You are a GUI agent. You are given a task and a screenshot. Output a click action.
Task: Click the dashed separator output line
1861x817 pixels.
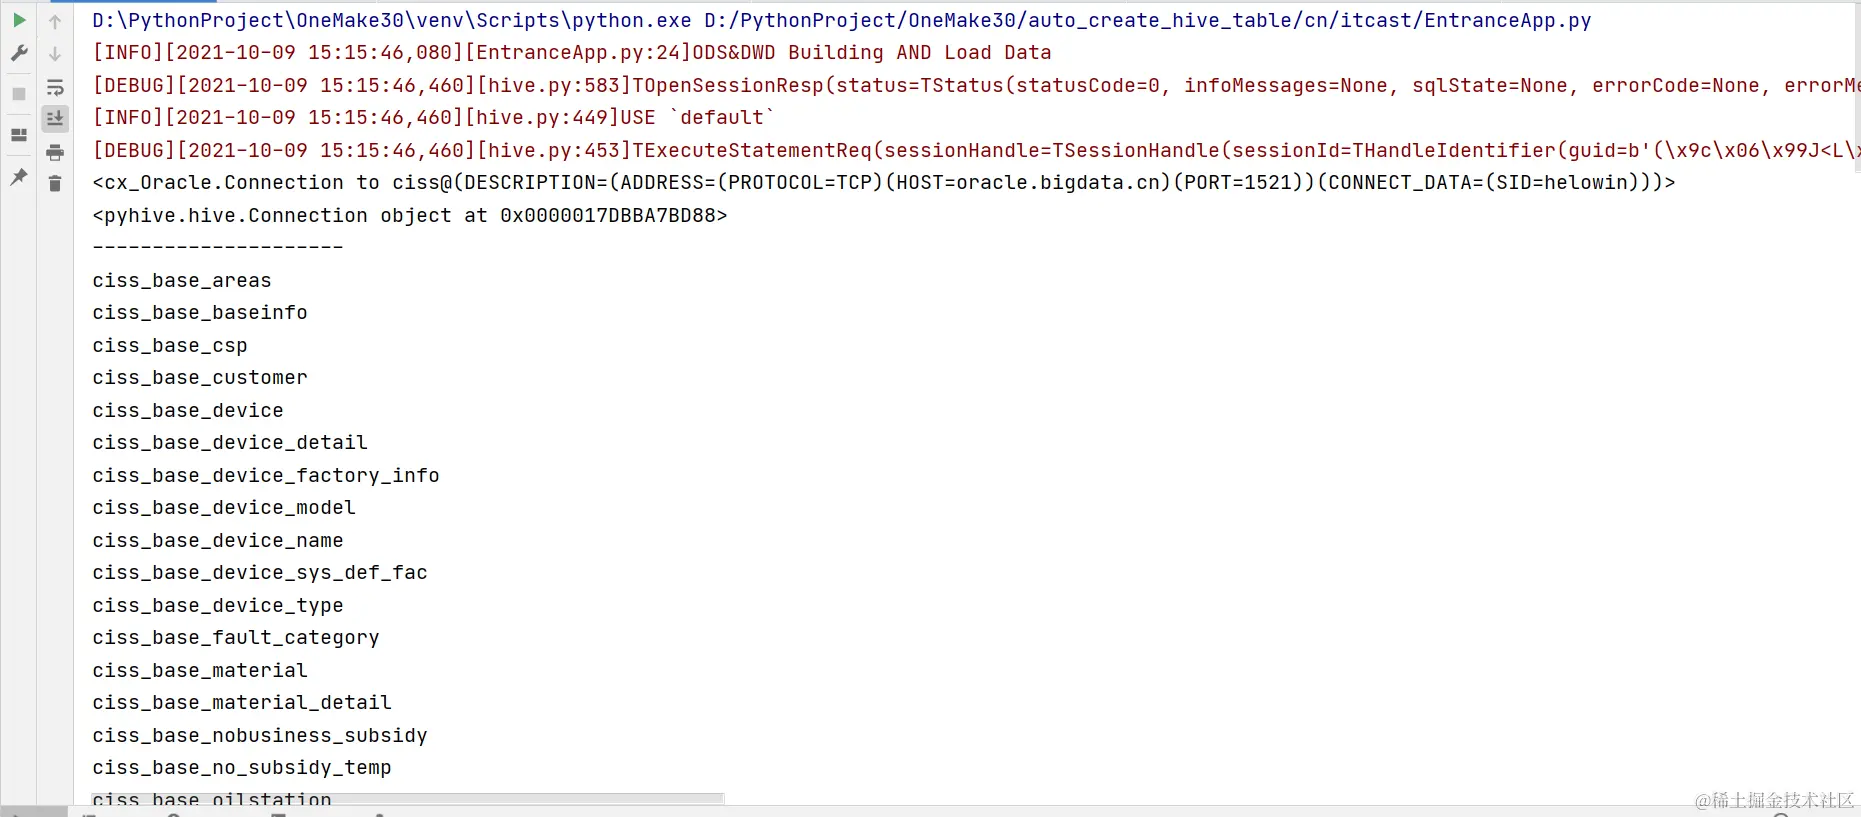(x=218, y=247)
